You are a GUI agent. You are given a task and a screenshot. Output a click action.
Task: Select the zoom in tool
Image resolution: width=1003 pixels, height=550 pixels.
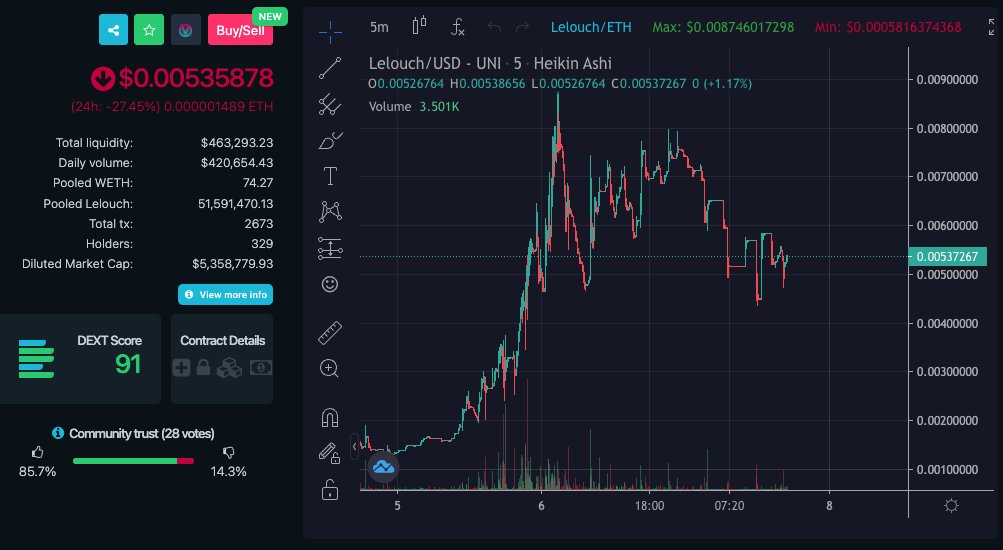329,369
